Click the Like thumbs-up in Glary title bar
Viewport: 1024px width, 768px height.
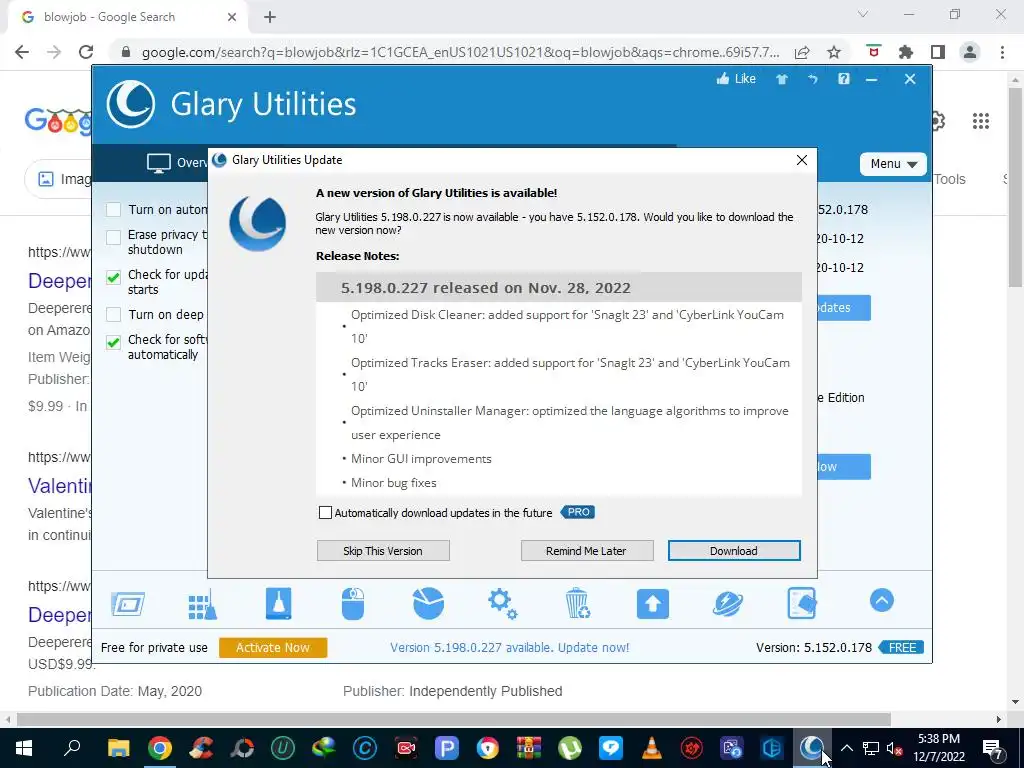point(736,79)
